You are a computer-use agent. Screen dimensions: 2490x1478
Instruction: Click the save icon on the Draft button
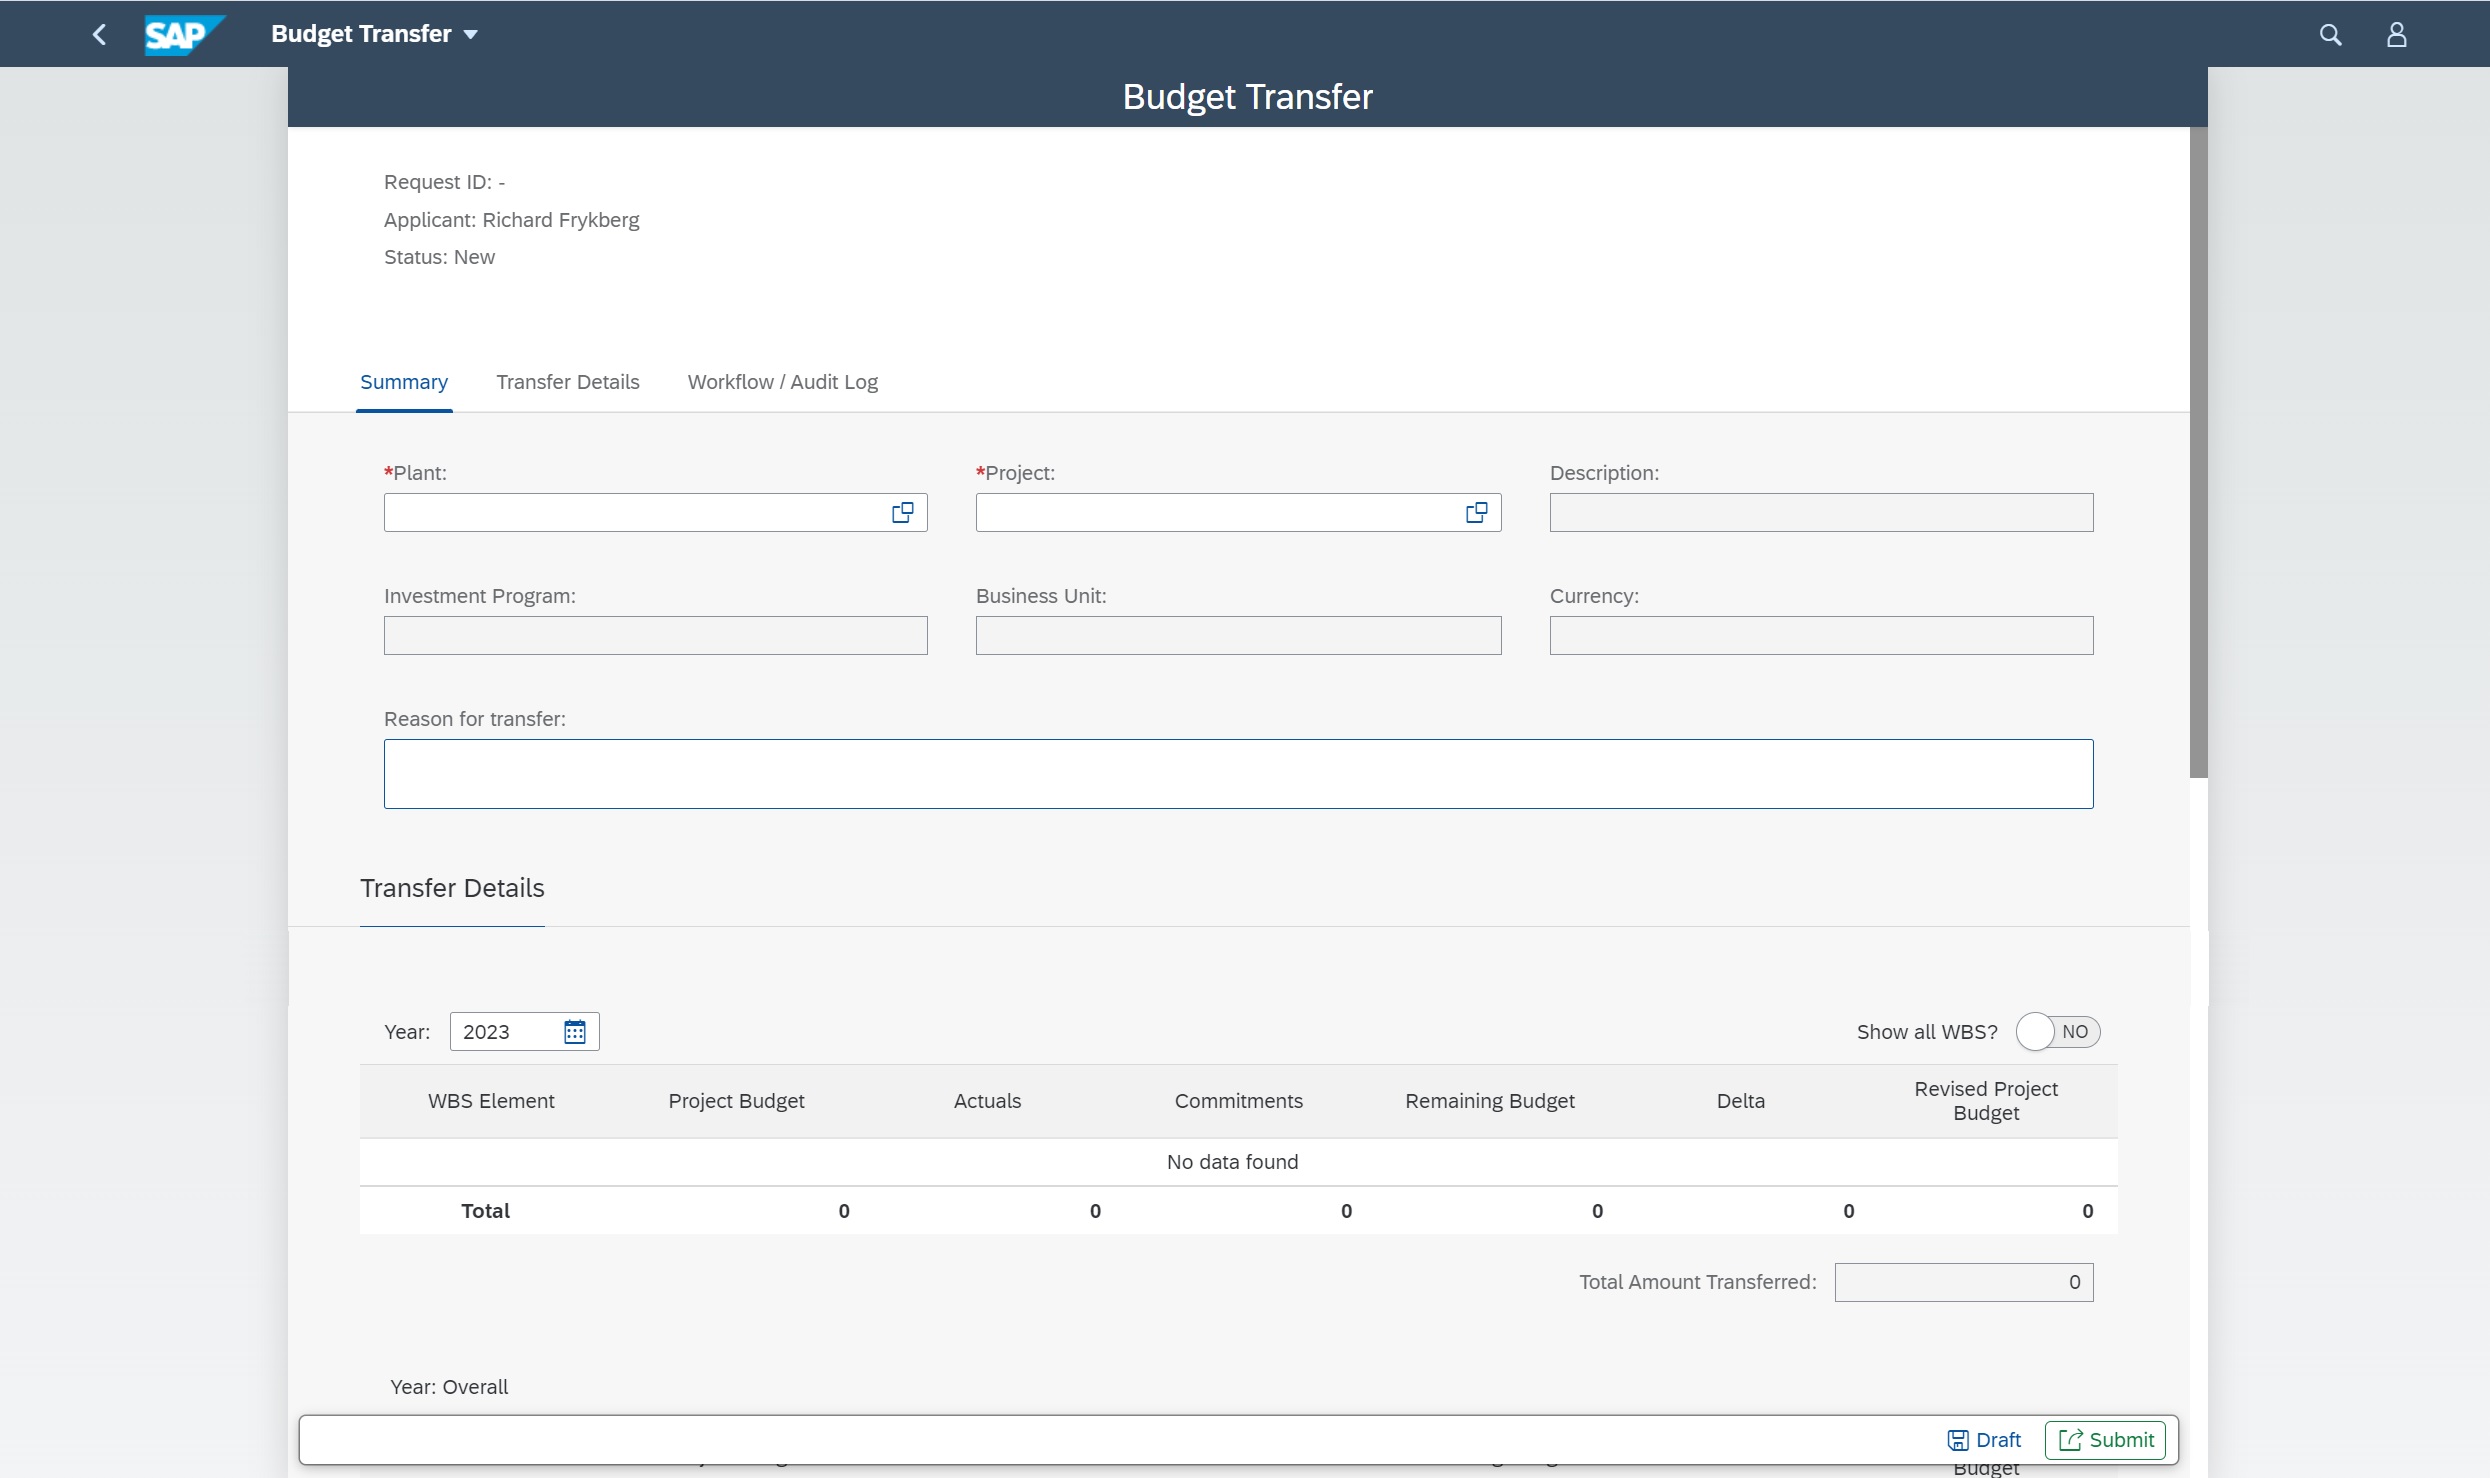tap(1957, 1440)
